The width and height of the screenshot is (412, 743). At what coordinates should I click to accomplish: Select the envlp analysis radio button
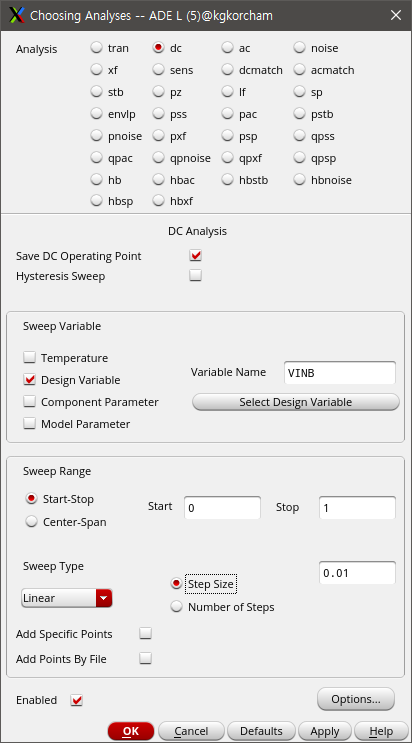point(97,114)
